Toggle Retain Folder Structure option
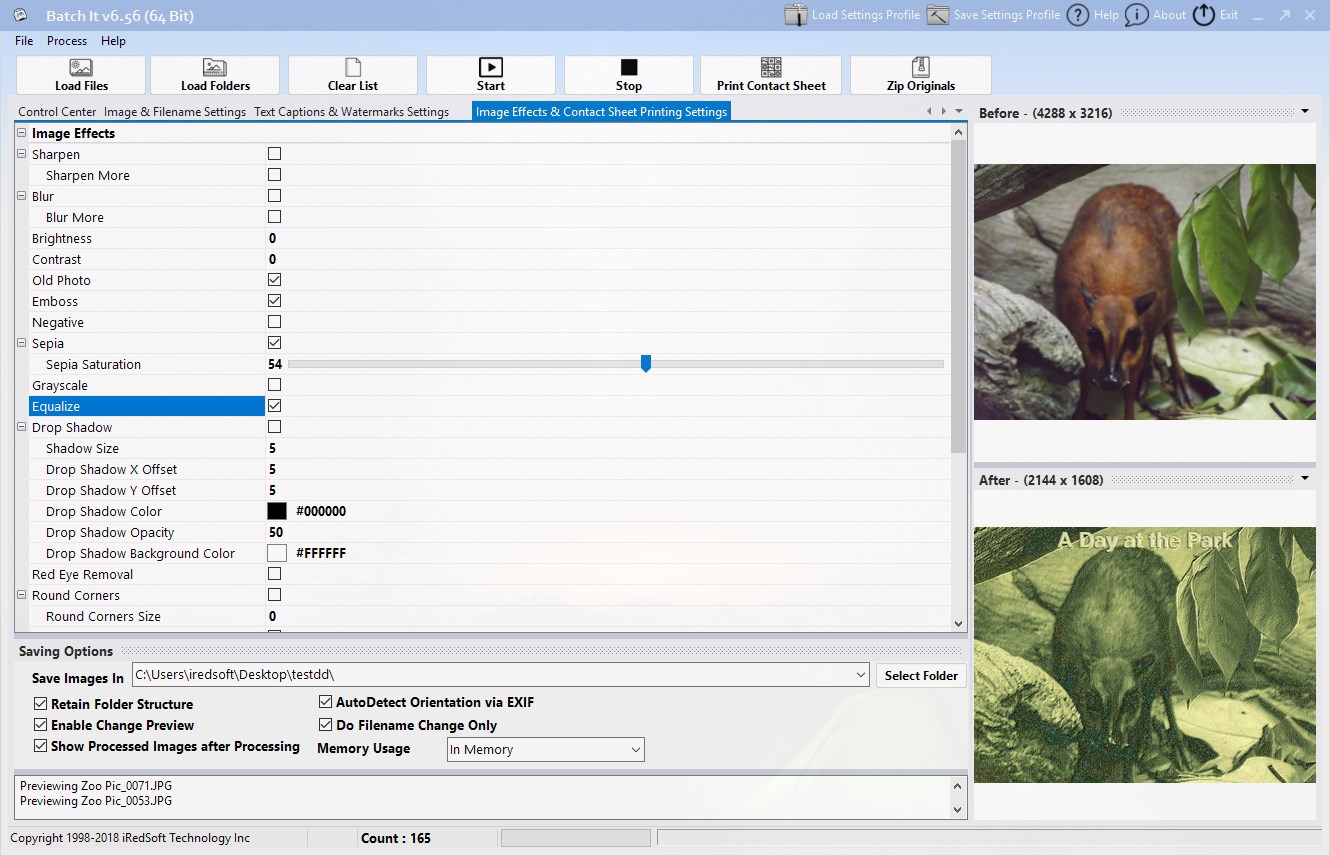The width and height of the screenshot is (1330, 856). [x=41, y=704]
